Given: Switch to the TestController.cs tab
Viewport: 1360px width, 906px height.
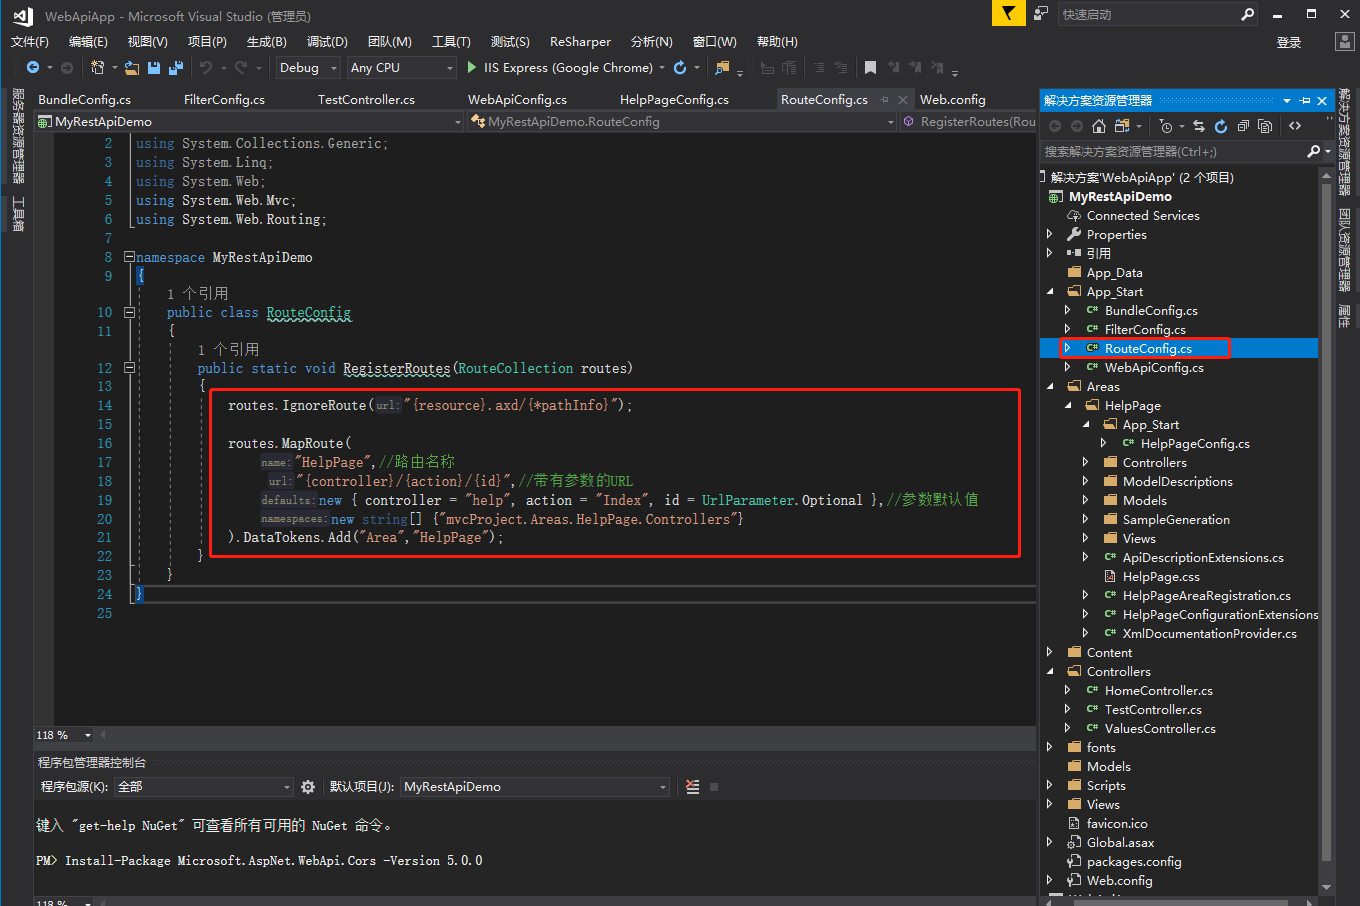Looking at the screenshot, I should (366, 100).
